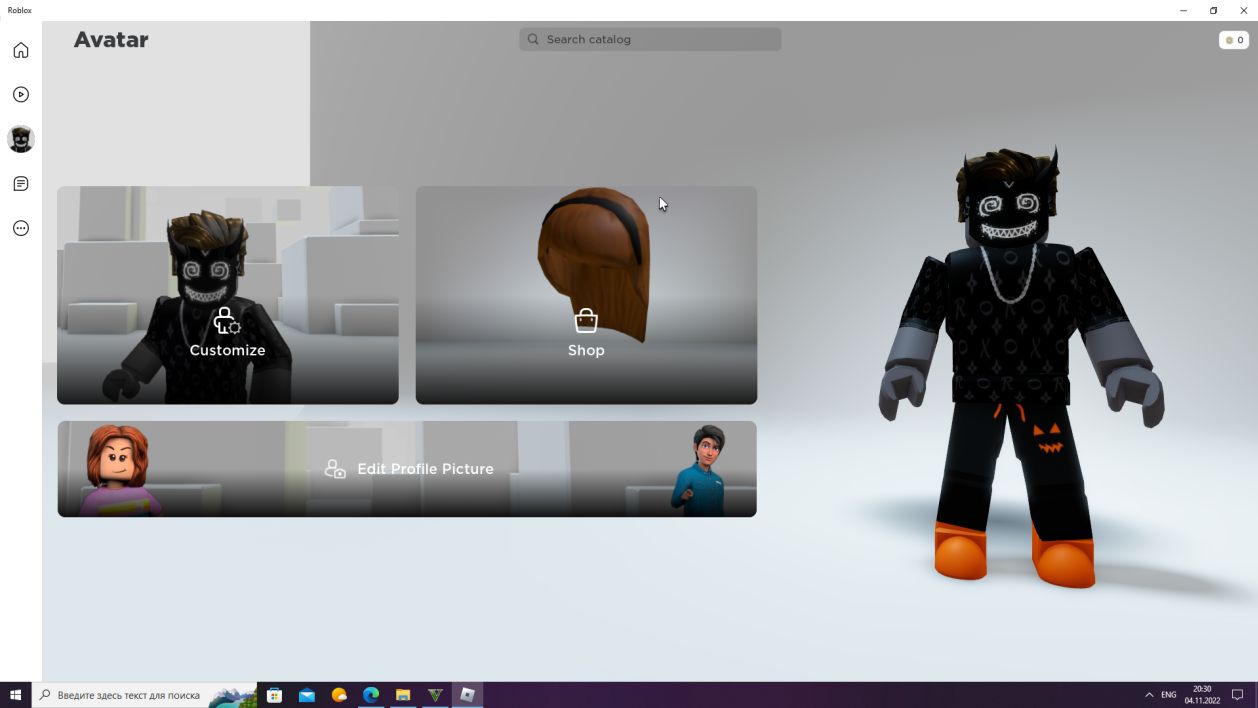Click the Search catalog field

click(650, 39)
